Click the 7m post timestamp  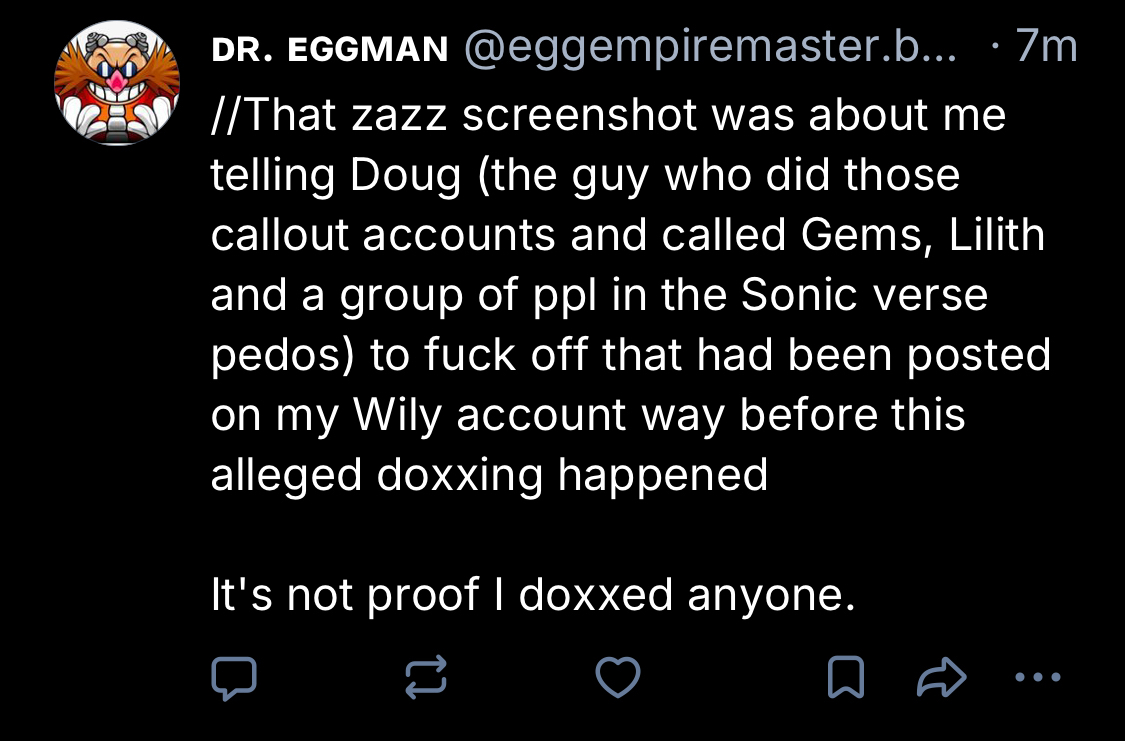[1046, 49]
